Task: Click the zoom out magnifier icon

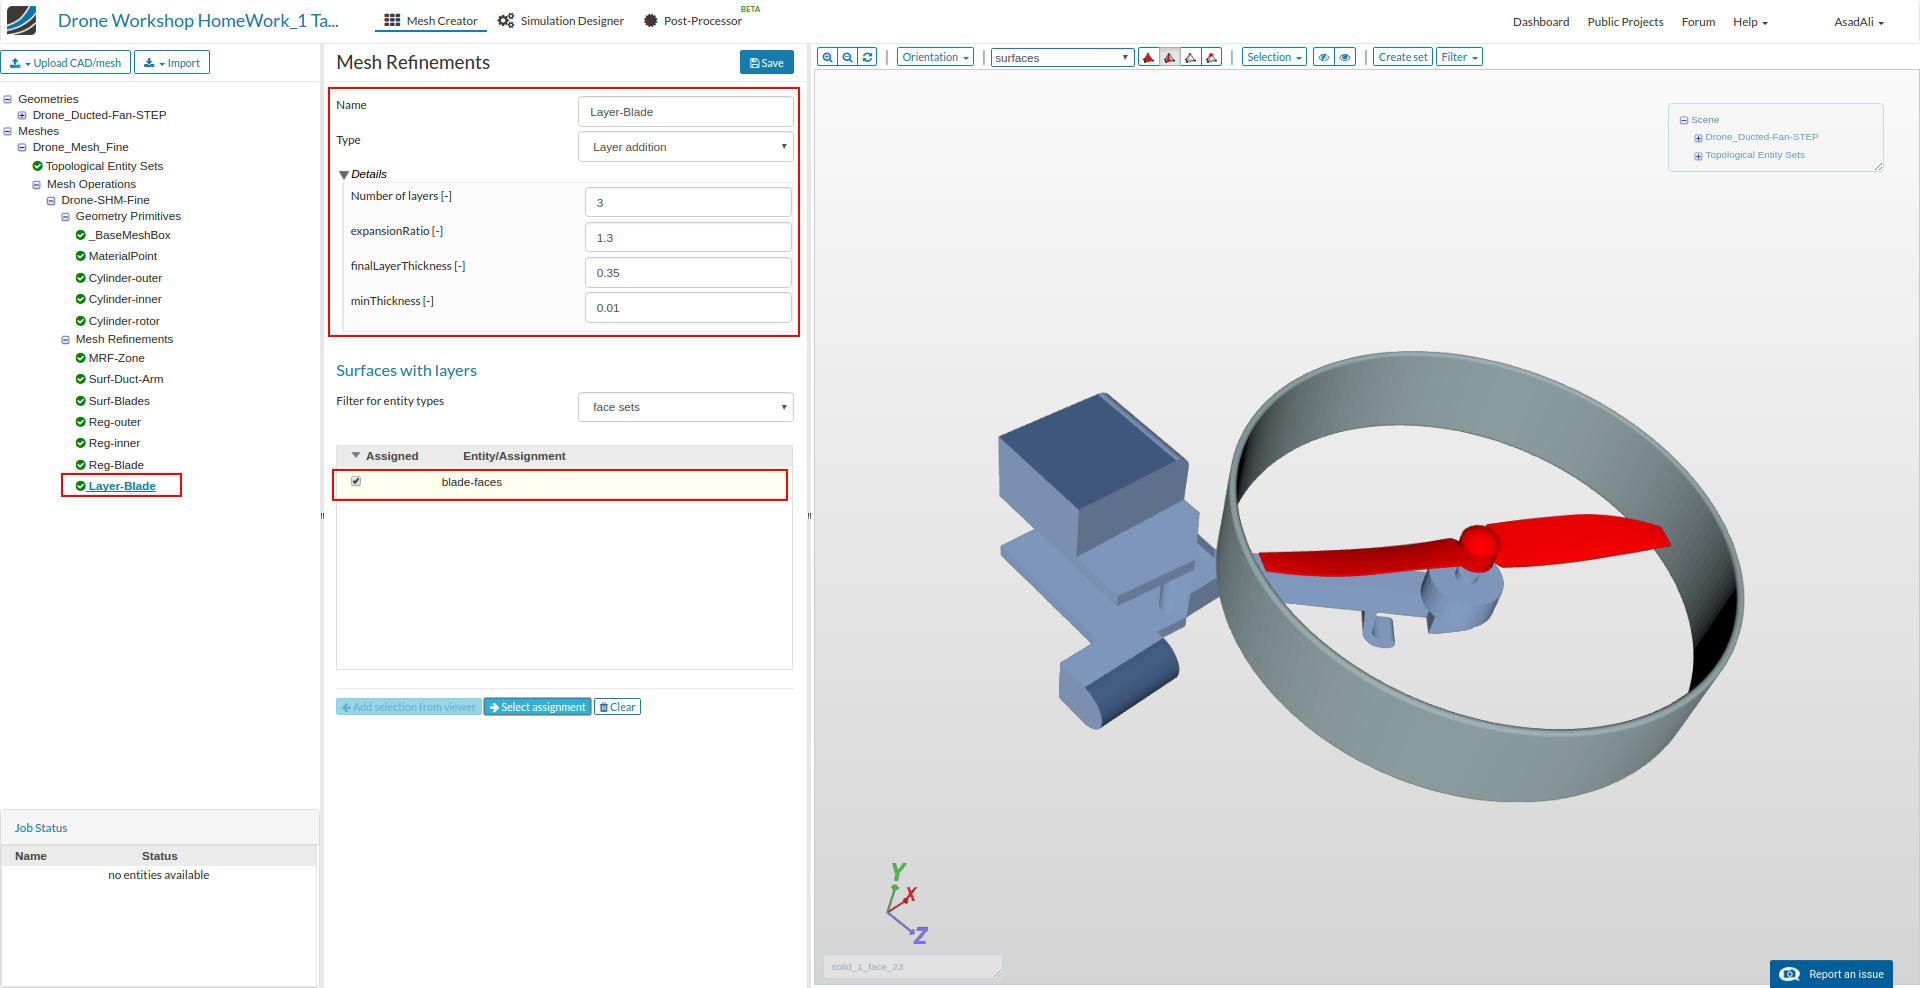Action: [848, 58]
